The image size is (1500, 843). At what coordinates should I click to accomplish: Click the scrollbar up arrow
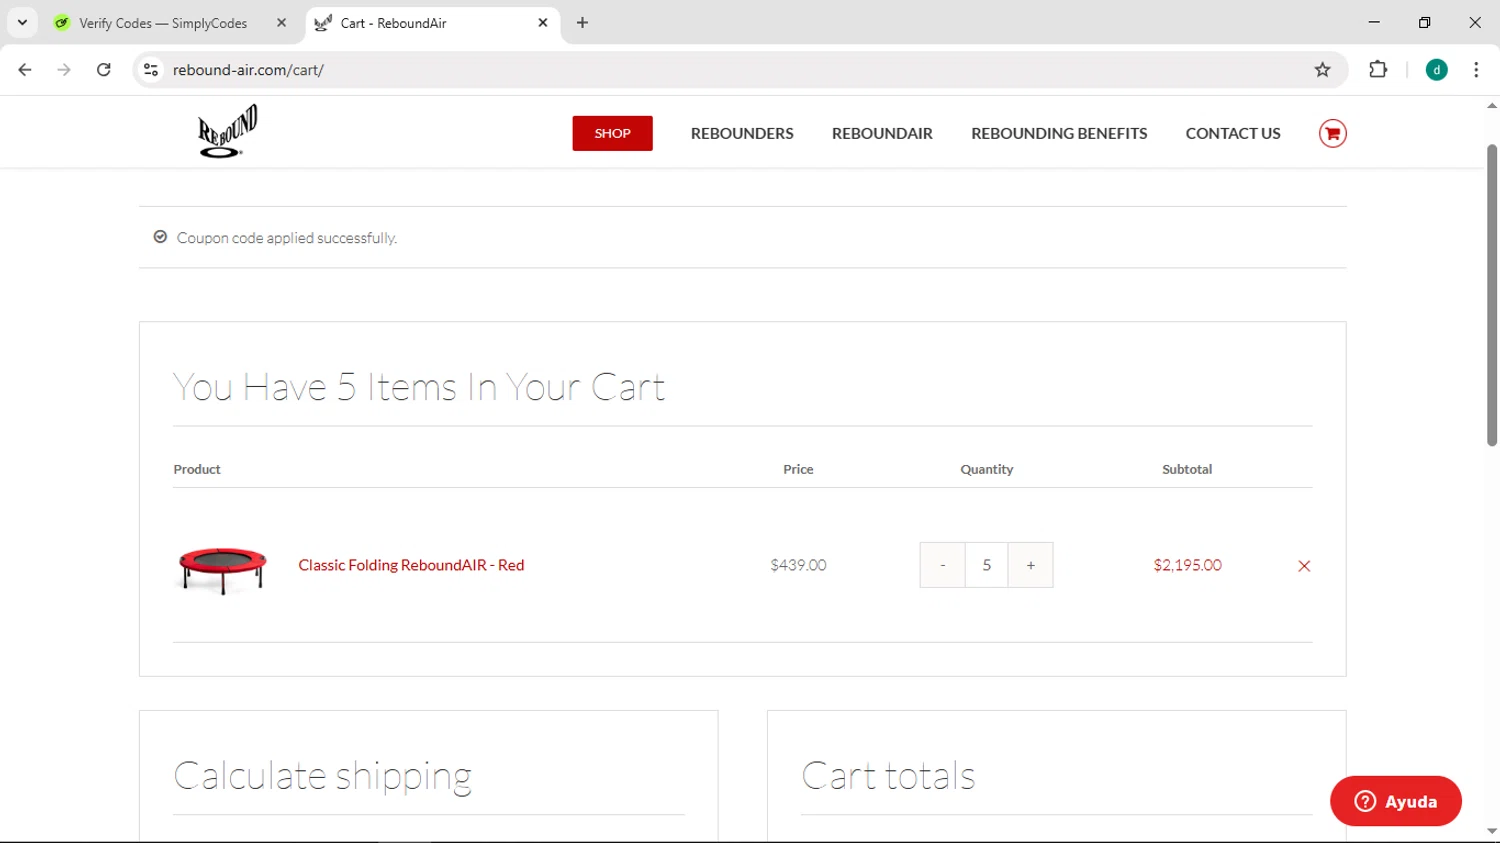(x=1492, y=105)
